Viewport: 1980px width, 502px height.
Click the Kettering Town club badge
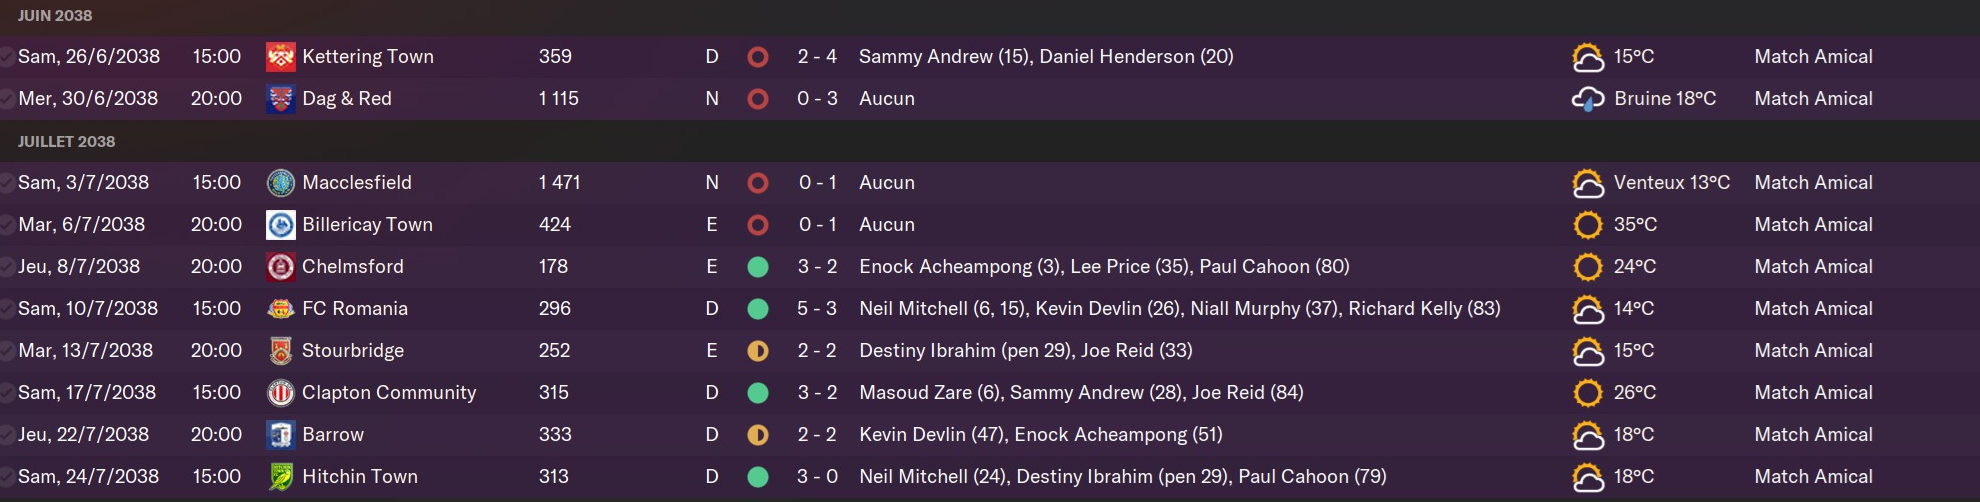coord(280,57)
